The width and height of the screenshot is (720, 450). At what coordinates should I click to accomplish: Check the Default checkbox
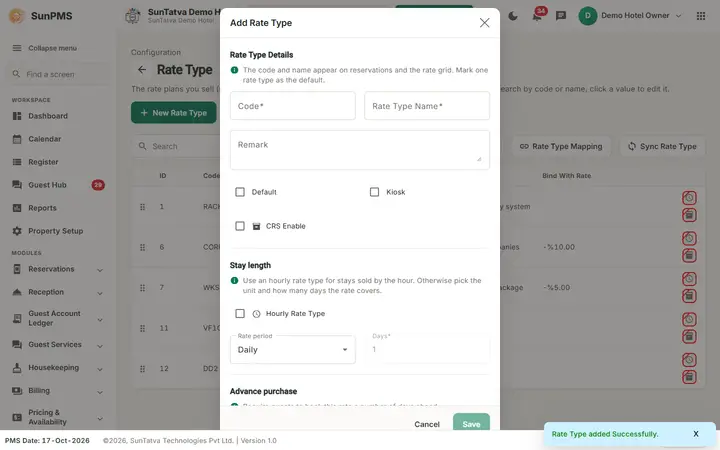pos(240,192)
